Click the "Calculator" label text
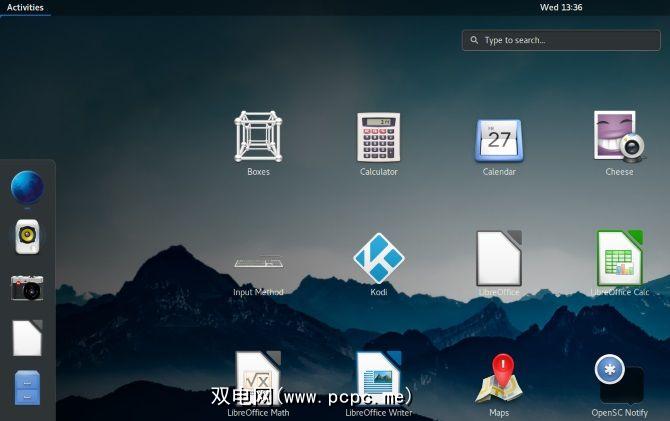The height and width of the screenshot is (421, 670). (x=379, y=172)
